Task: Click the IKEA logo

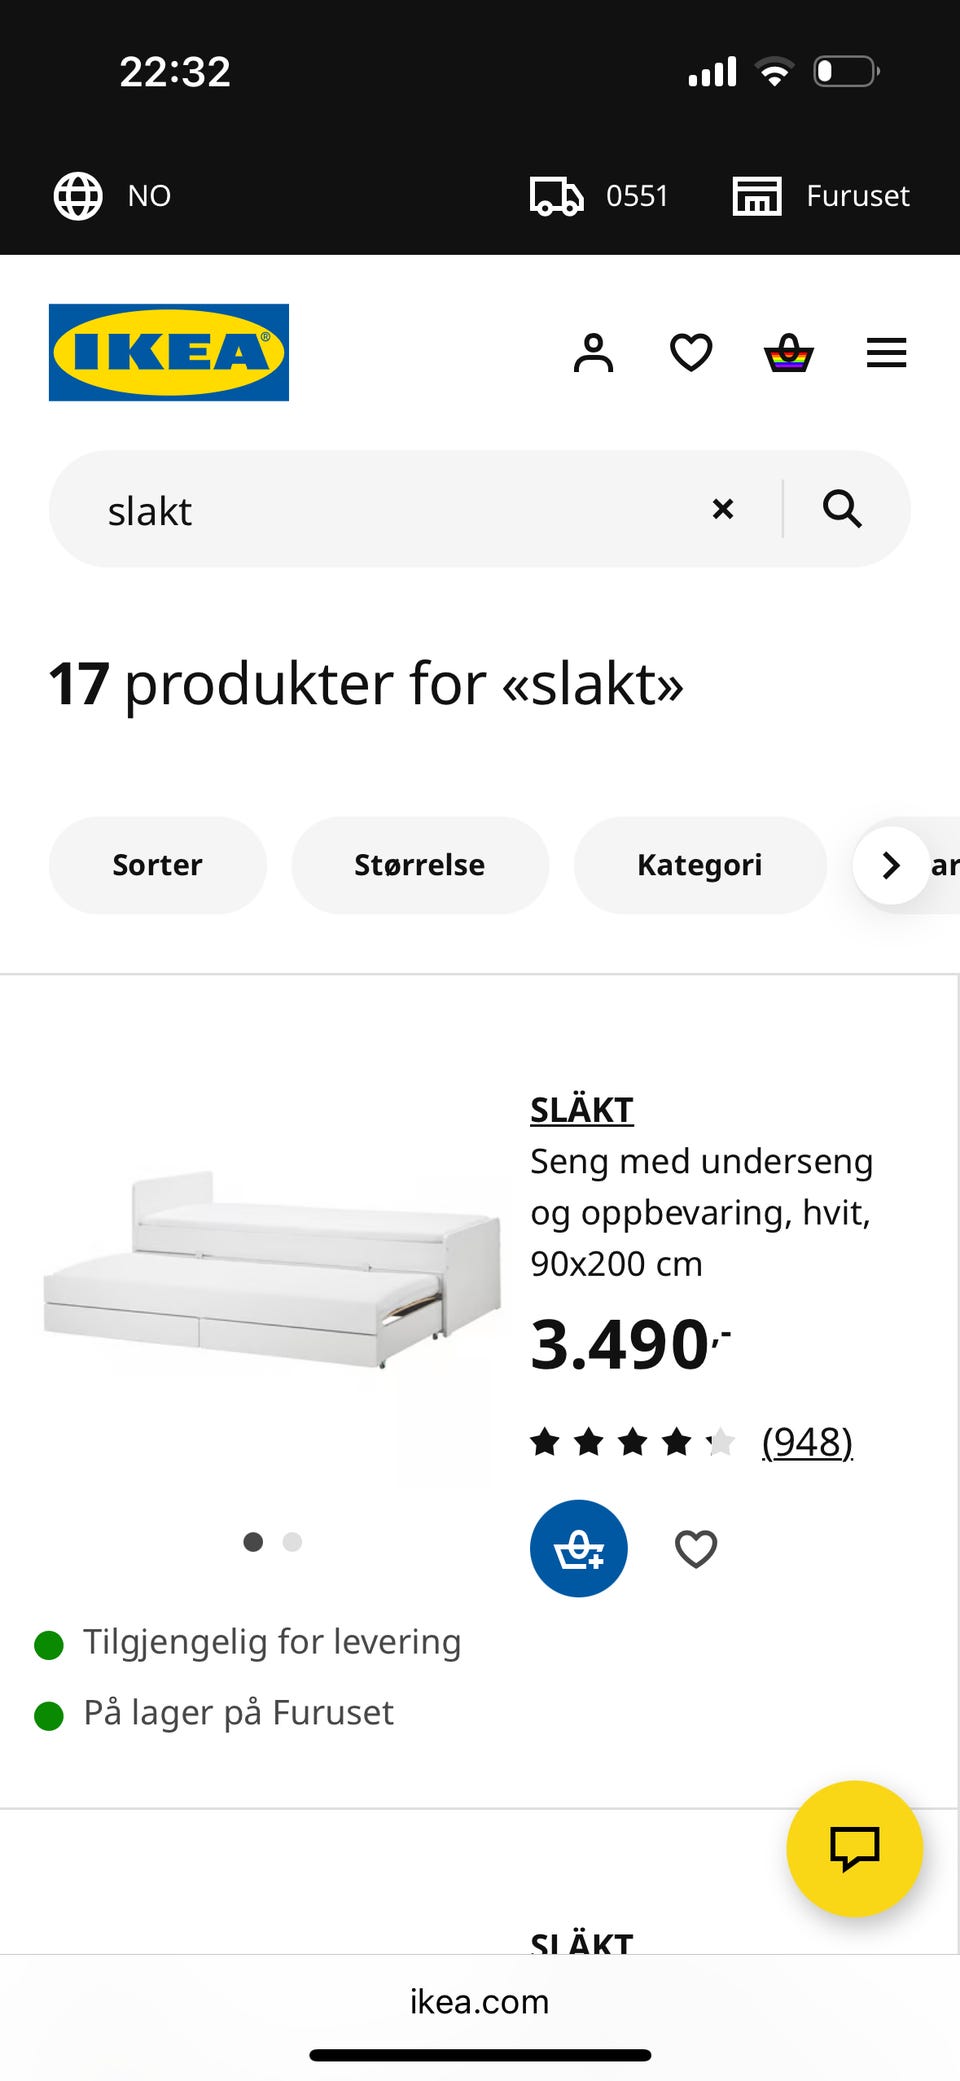Action: click(169, 352)
